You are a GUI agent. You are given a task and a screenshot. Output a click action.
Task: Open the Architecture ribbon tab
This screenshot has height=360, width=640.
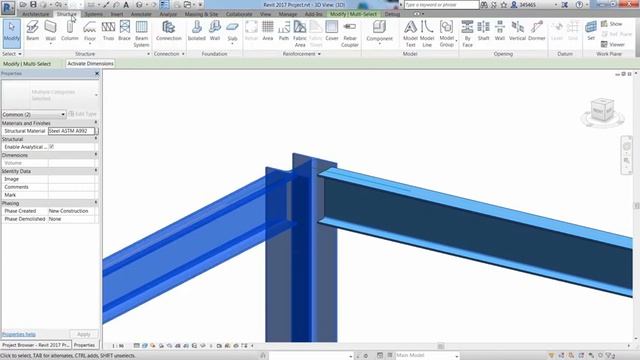[x=35, y=14]
